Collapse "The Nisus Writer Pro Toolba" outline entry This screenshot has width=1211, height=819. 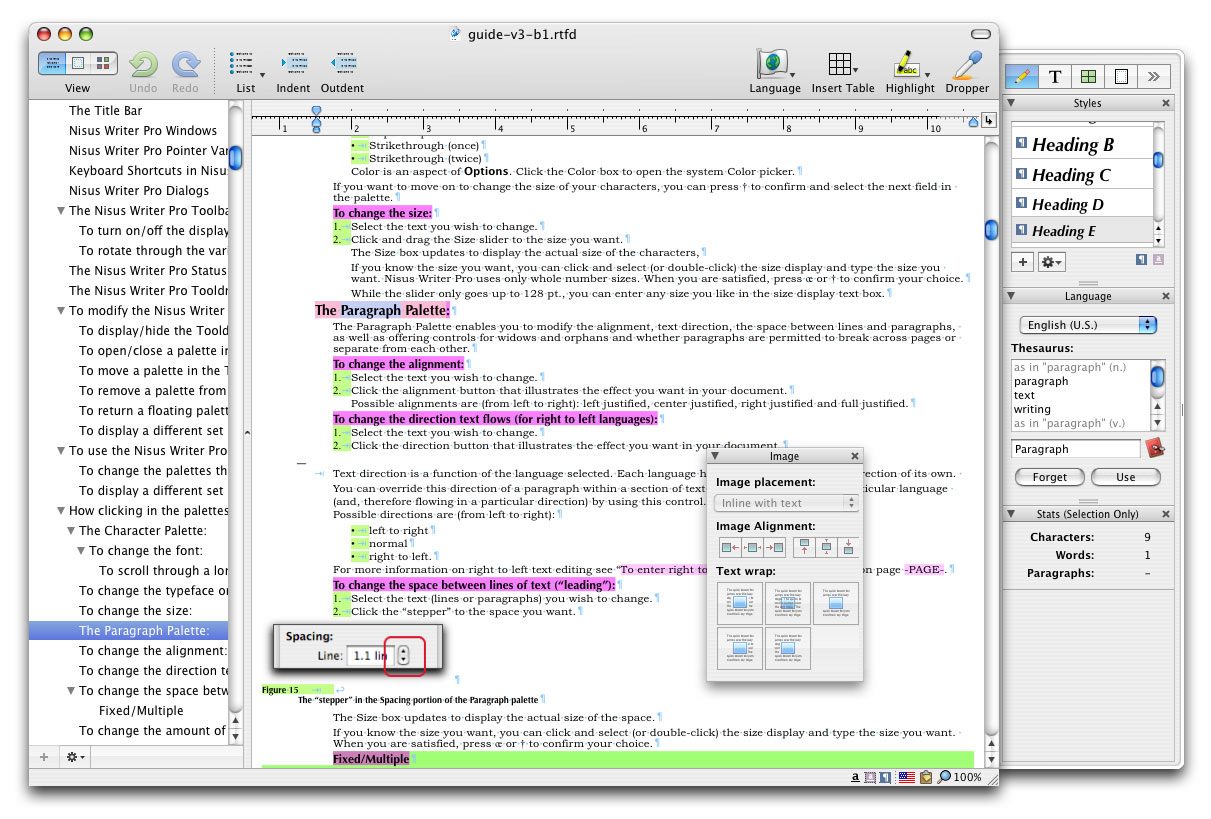point(60,211)
